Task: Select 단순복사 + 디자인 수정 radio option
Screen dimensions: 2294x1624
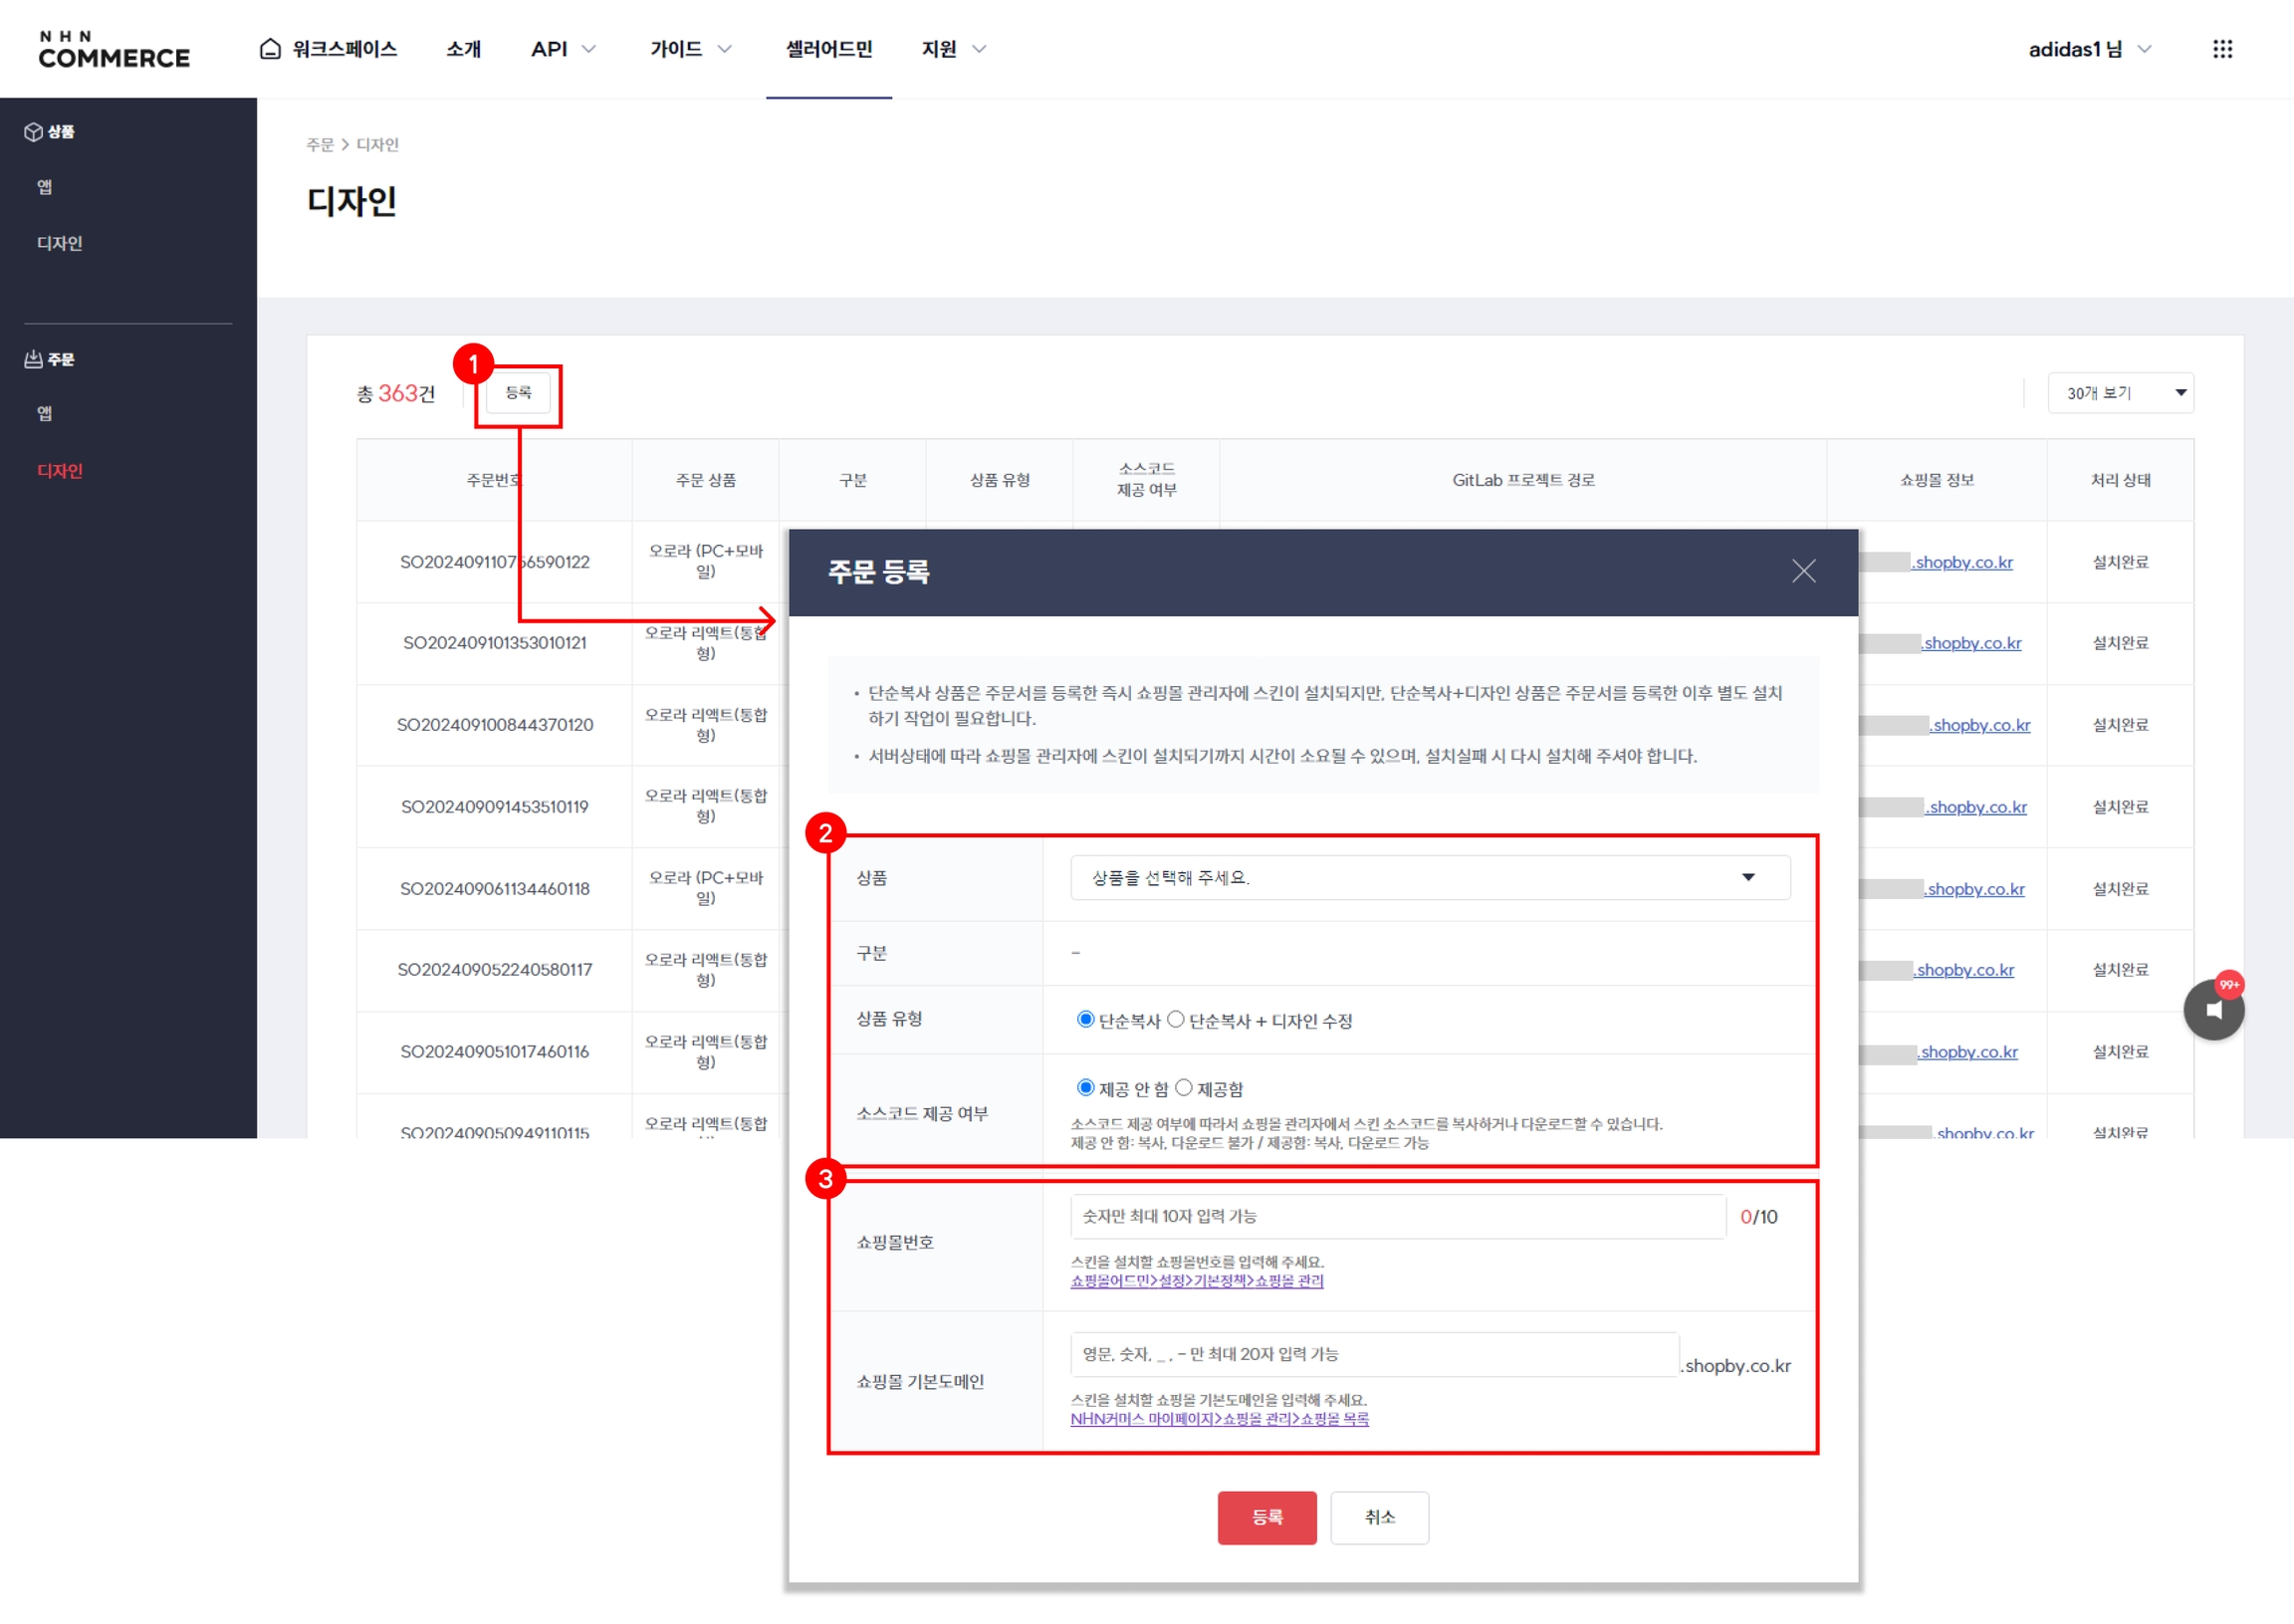Action: [1175, 1019]
